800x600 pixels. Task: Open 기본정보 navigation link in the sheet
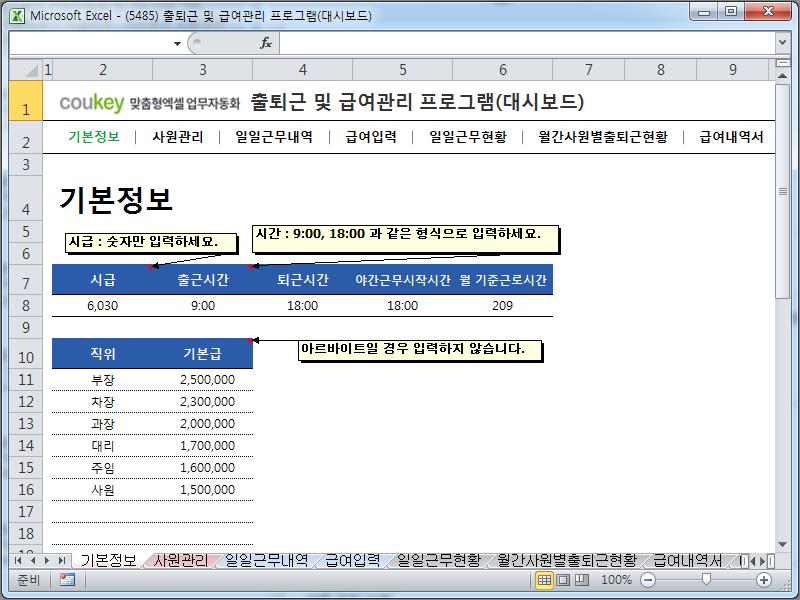(94, 137)
